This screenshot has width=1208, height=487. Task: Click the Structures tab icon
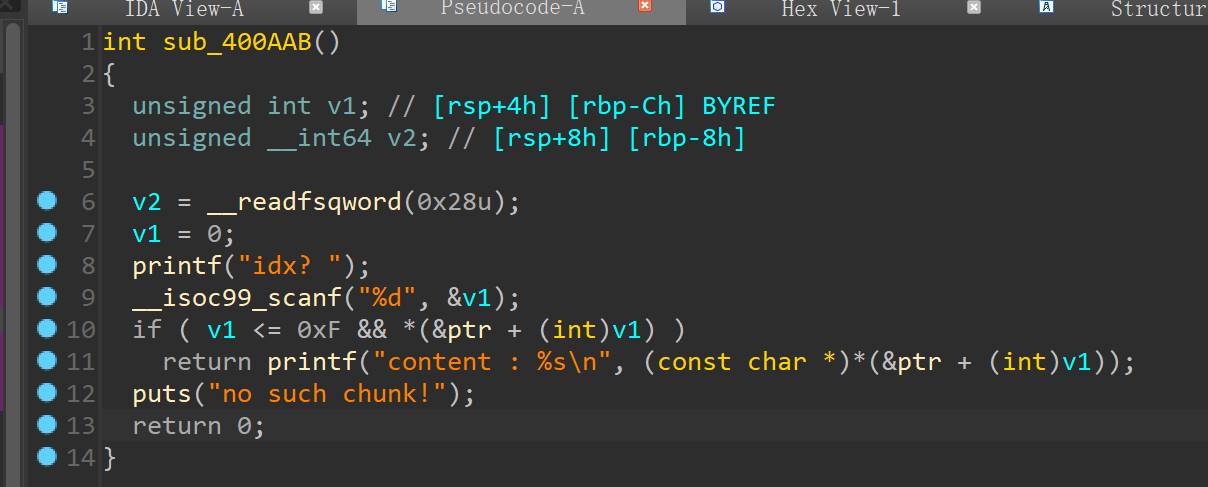(x=1047, y=8)
